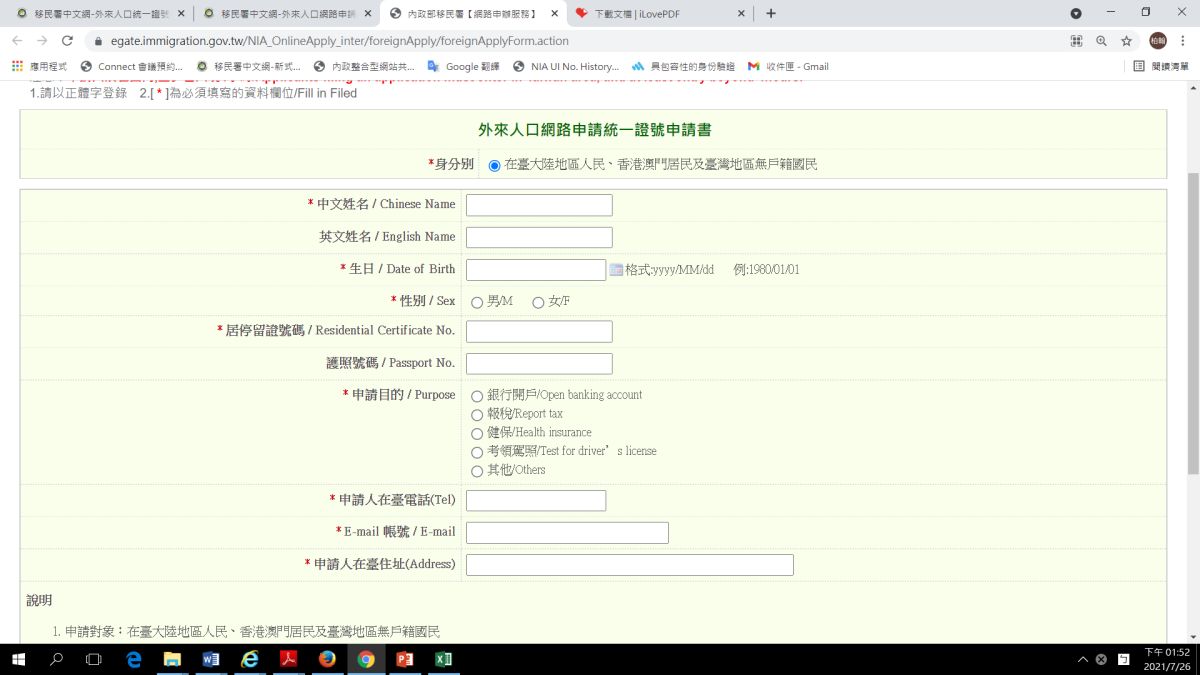This screenshot has height=675, width=1200.
Task: Open the NIA UI No. History bookmark
Action: 566,66
